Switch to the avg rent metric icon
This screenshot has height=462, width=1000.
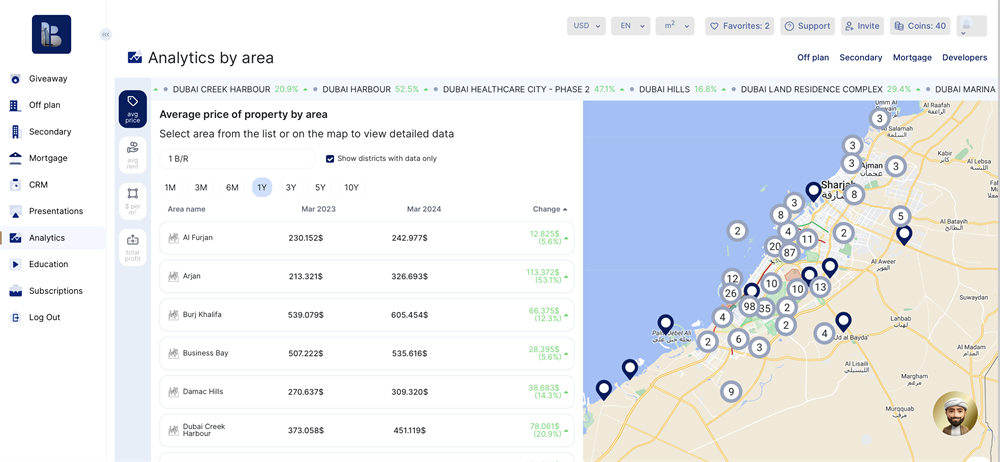point(133,153)
